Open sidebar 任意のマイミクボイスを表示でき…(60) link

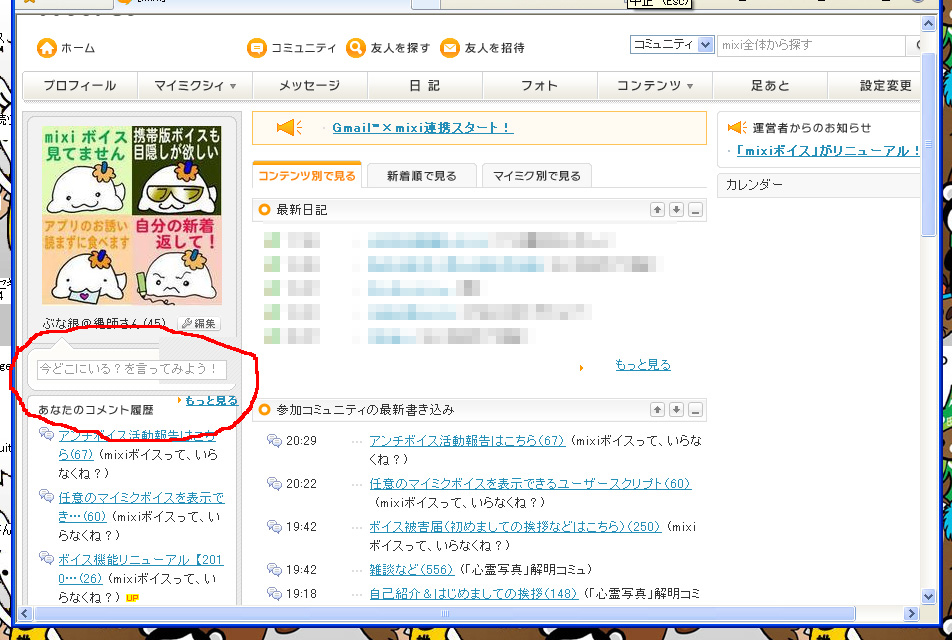pyautogui.click(x=141, y=507)
